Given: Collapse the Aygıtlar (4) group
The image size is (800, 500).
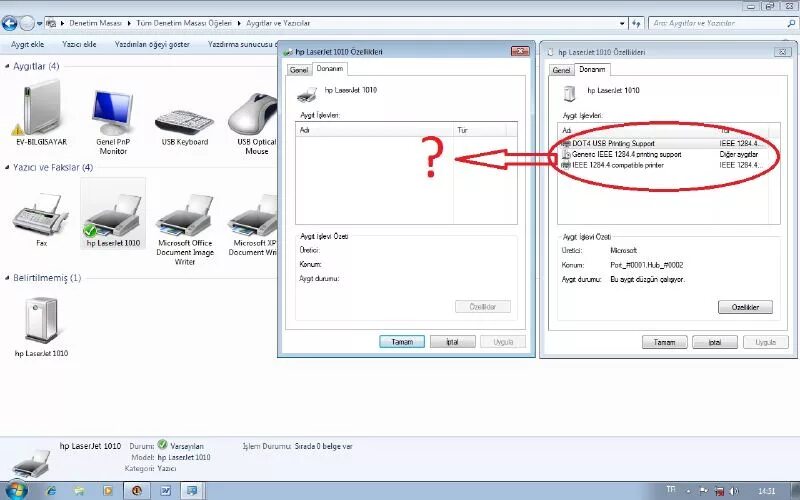Looking at the screenshot, I should coord(7,66).
